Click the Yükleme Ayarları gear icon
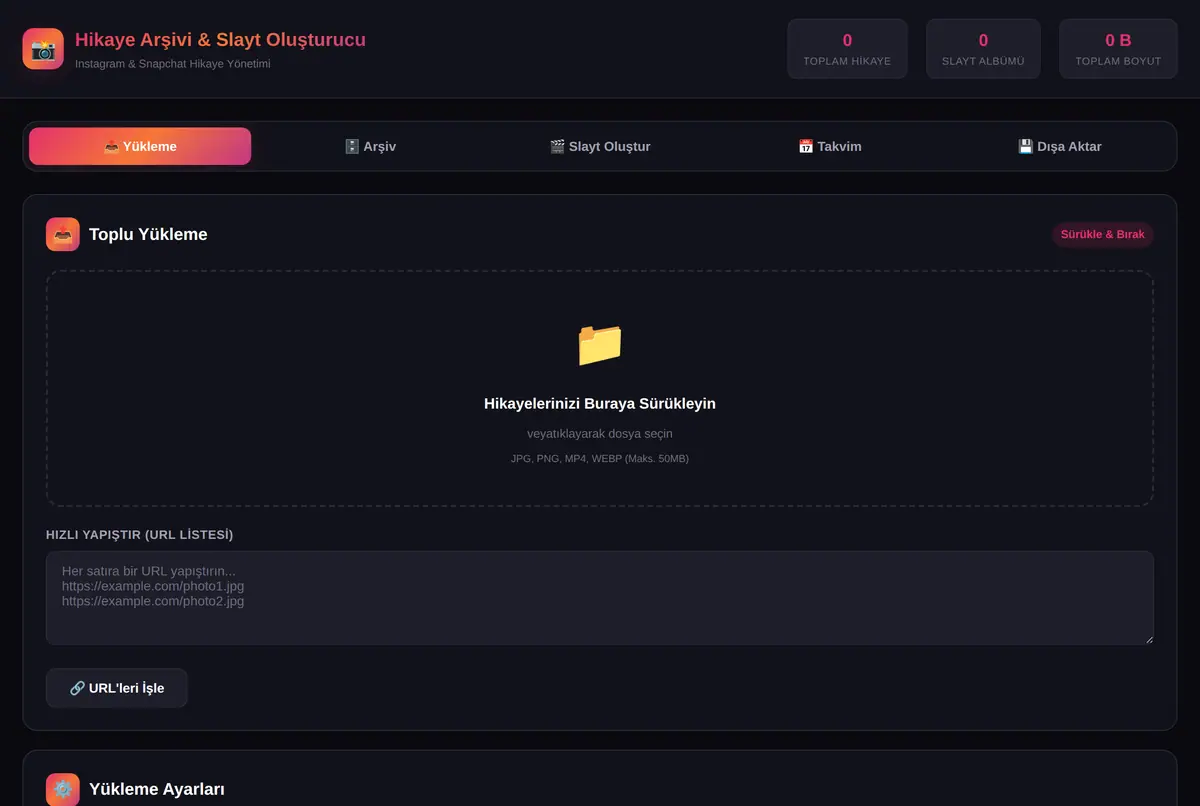Image resolution: width=1200 pixels, height=806 pixels. click(63, 789)
